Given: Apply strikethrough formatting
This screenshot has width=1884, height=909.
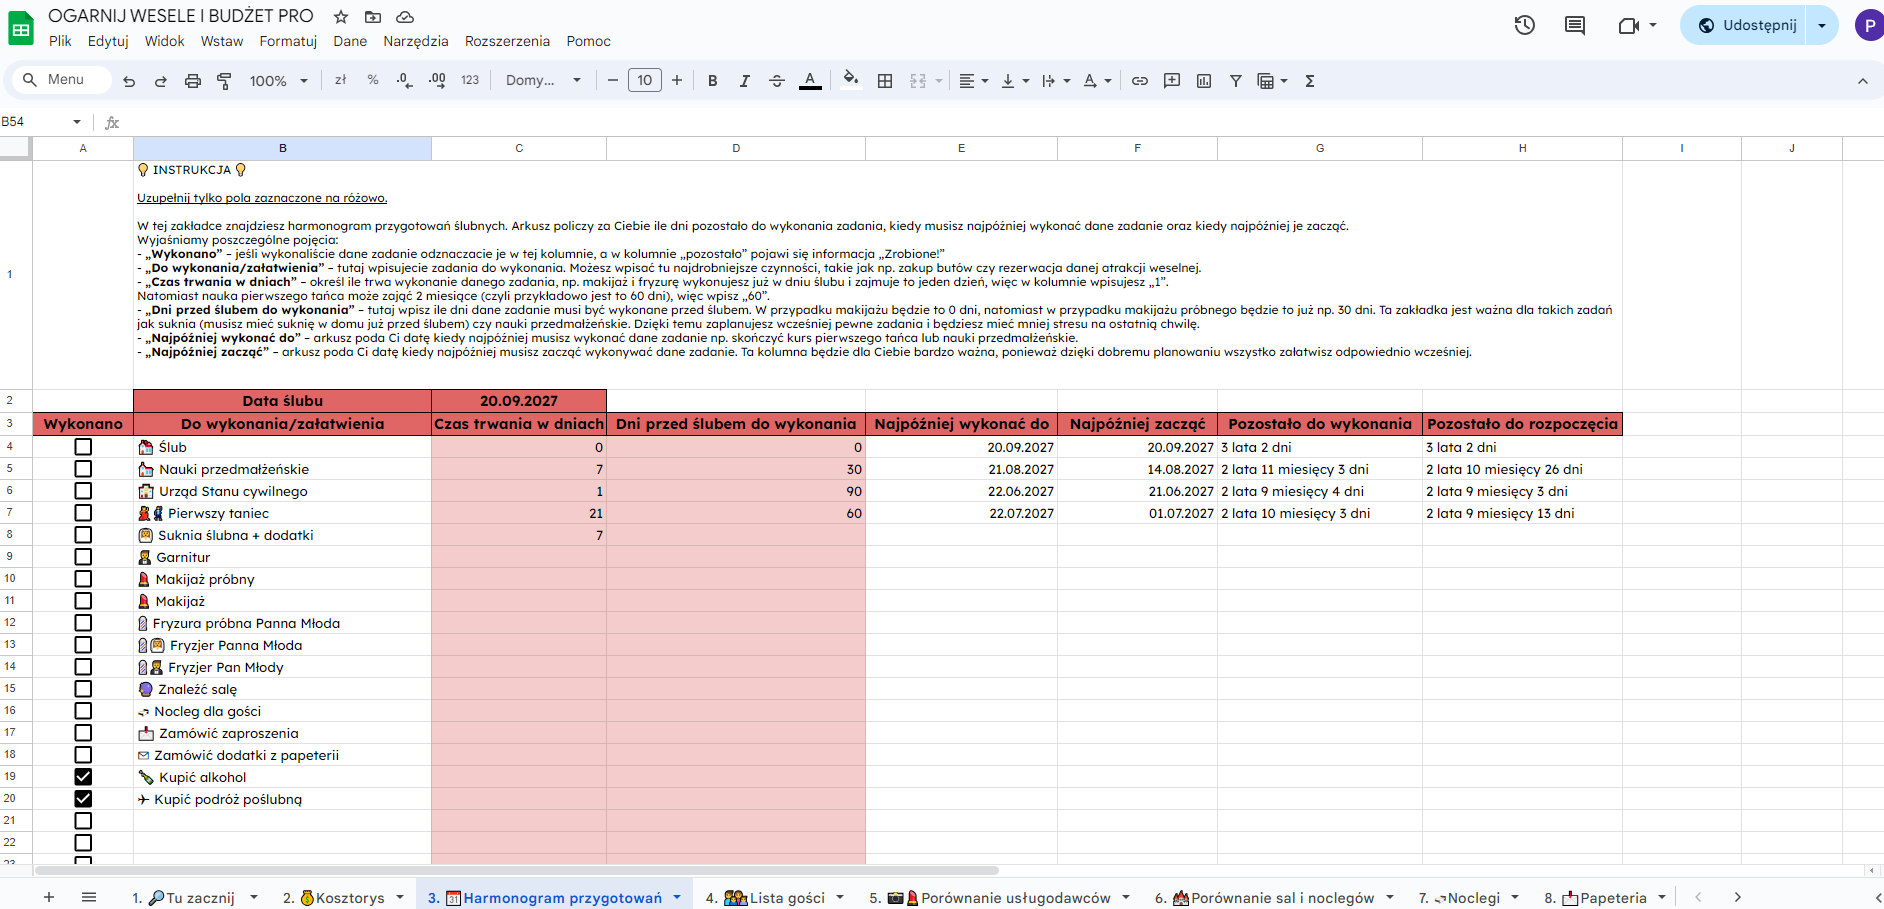Looking at the screenshot, I should pyautogui.click(x=777, y=81).
